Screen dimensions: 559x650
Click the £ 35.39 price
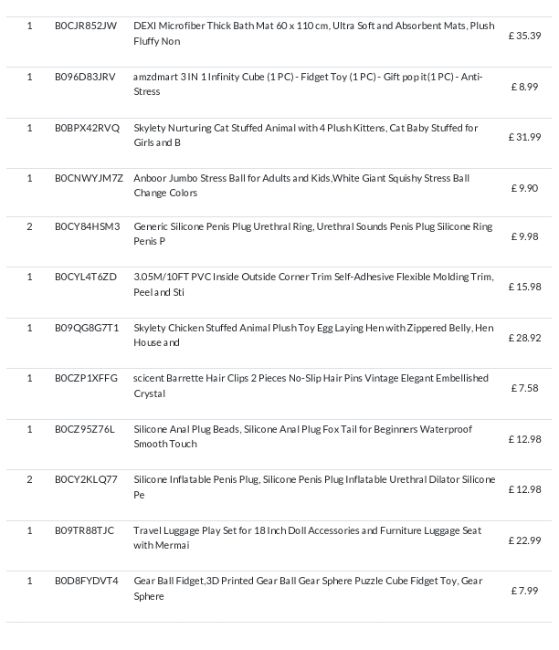[525, 36]
